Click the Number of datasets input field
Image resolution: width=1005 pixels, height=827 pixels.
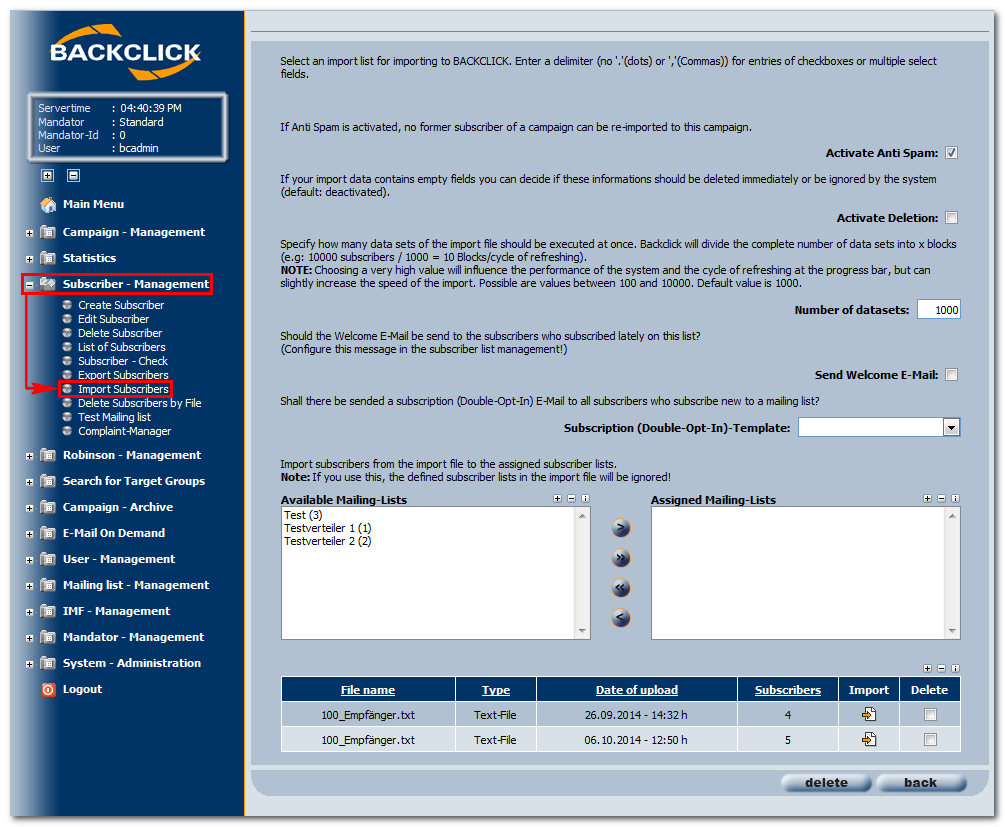coord(938,310)
